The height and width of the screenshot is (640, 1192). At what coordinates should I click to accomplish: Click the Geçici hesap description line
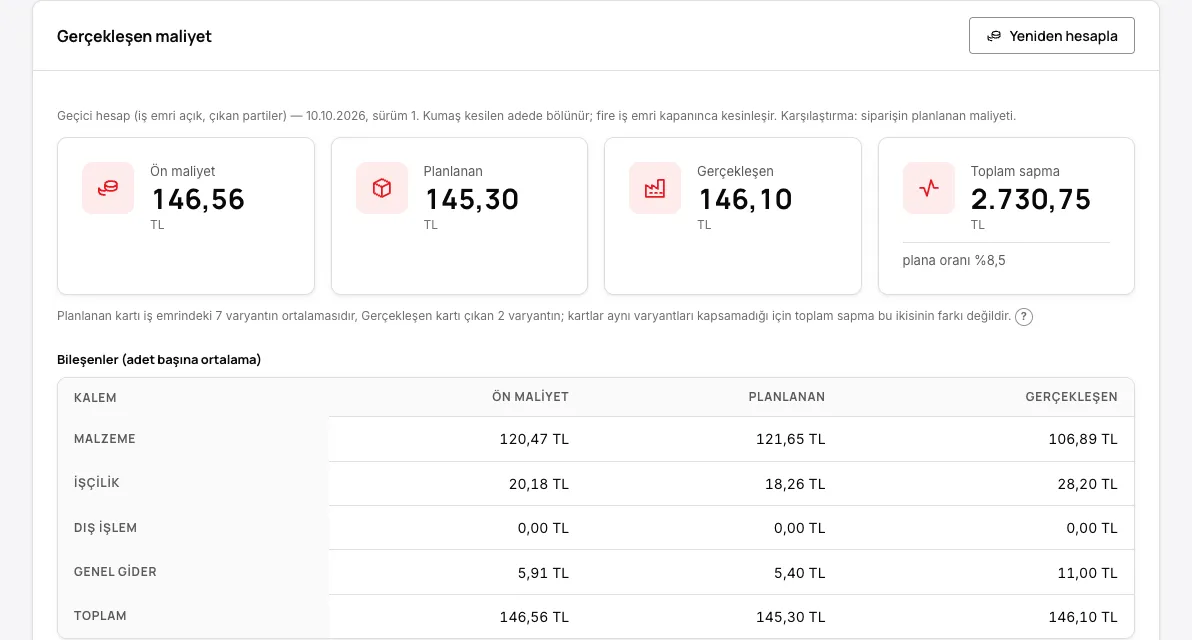tap(537, 116)
